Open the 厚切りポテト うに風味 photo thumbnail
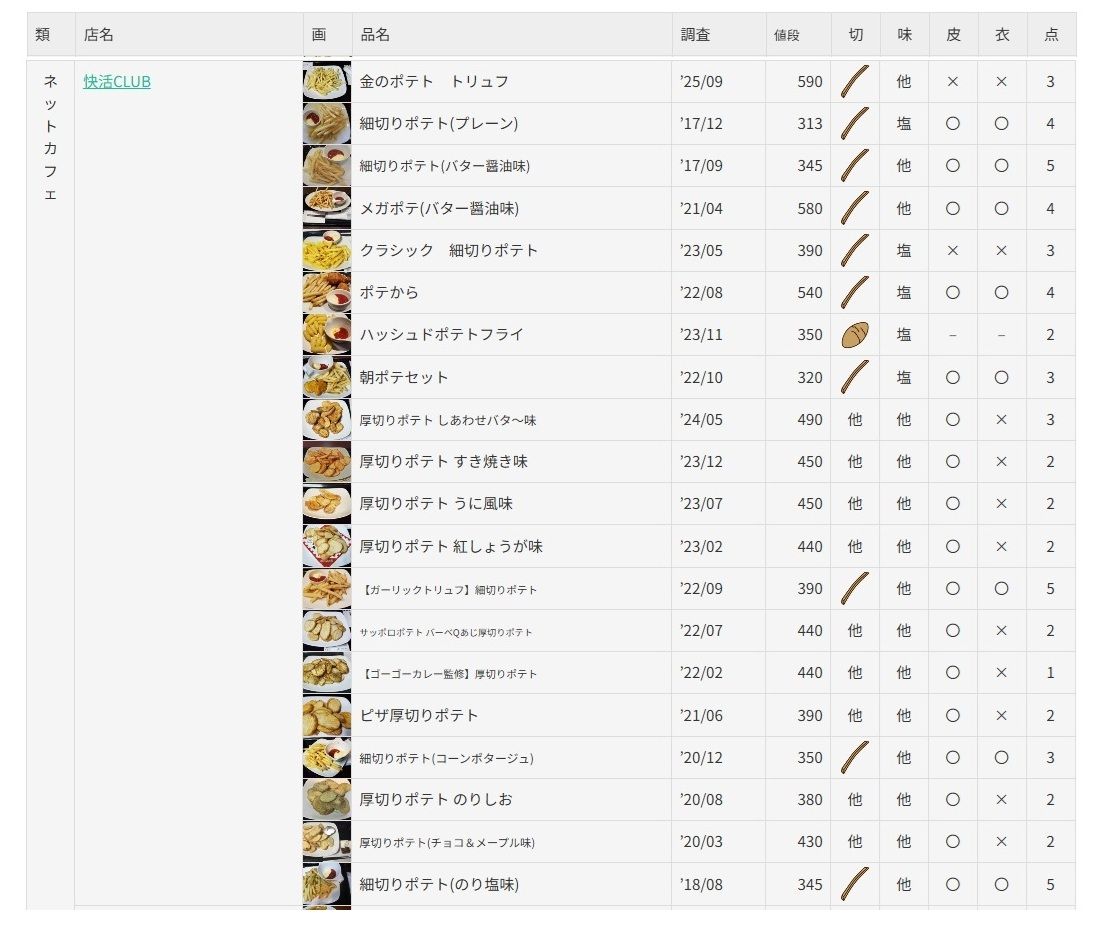 tap(327, 504)
